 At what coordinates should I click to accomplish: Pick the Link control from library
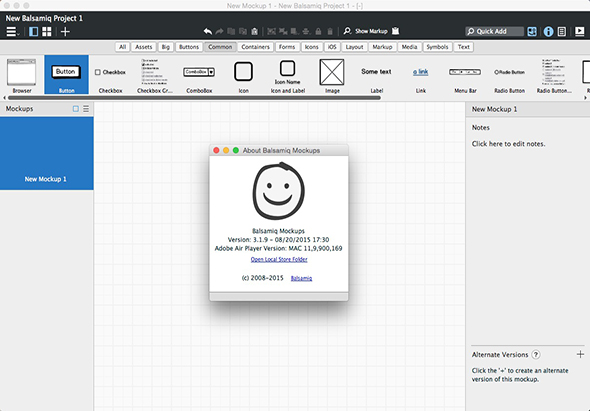pos(421,75)
